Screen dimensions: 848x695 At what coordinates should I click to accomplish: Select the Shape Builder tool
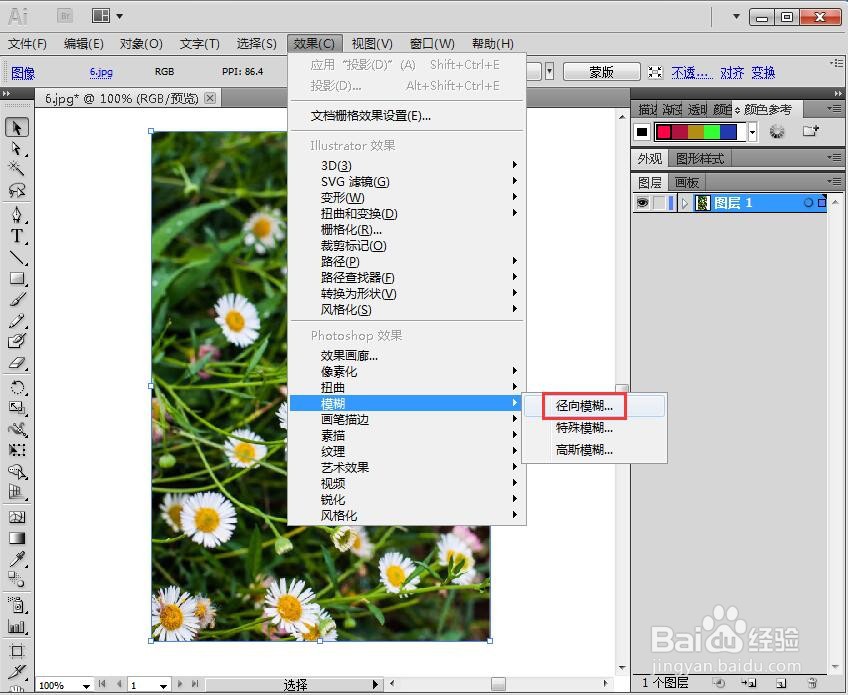(17, 472)
